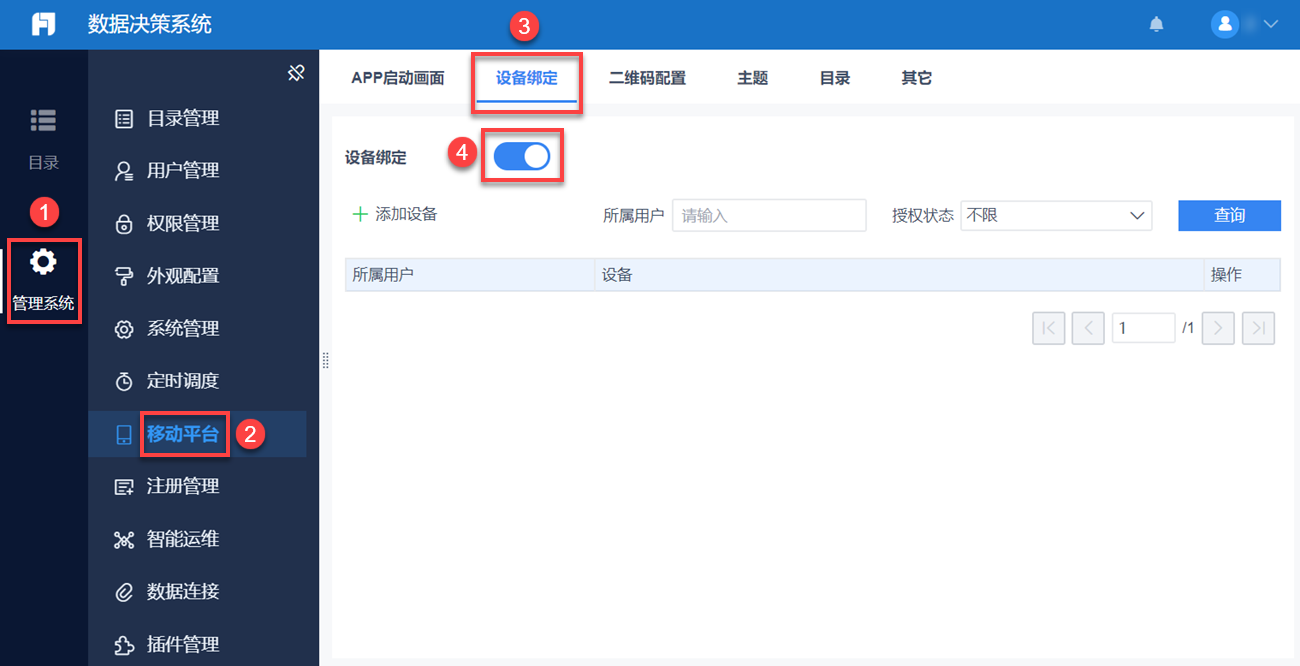Click the 目录管理 icon
This screenshot has width=1300, height=666.
[x=124, y=119]
